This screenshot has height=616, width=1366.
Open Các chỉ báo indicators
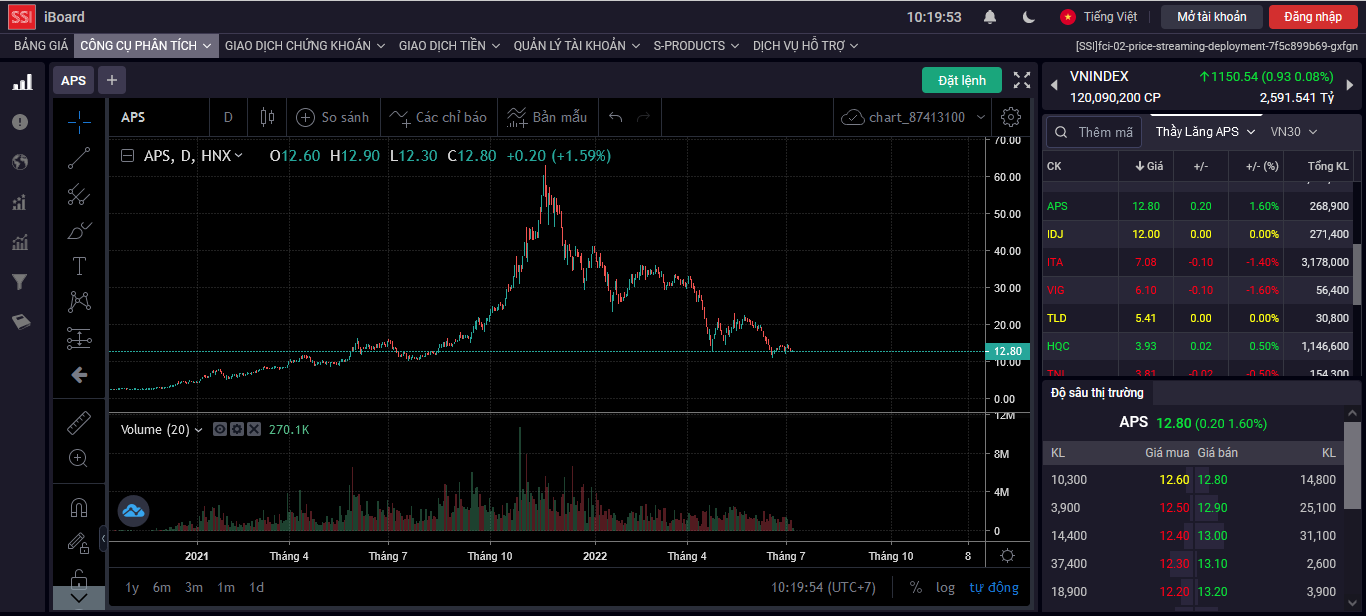[438, 117]
